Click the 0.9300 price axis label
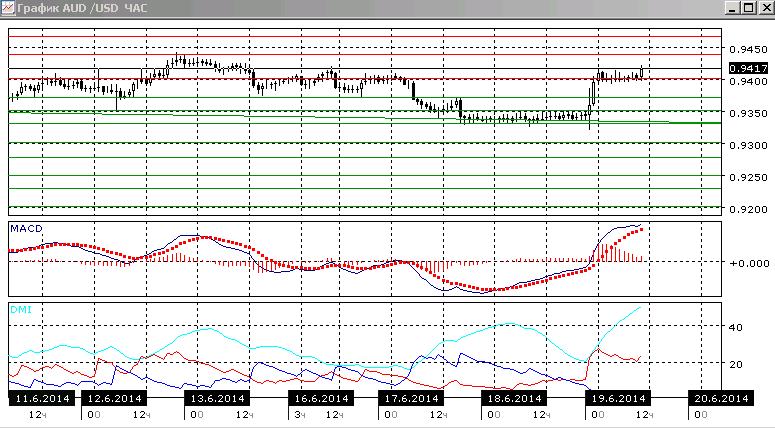This screenshot has height=429, width=775. pyautogui.click(x=749, y=145)
